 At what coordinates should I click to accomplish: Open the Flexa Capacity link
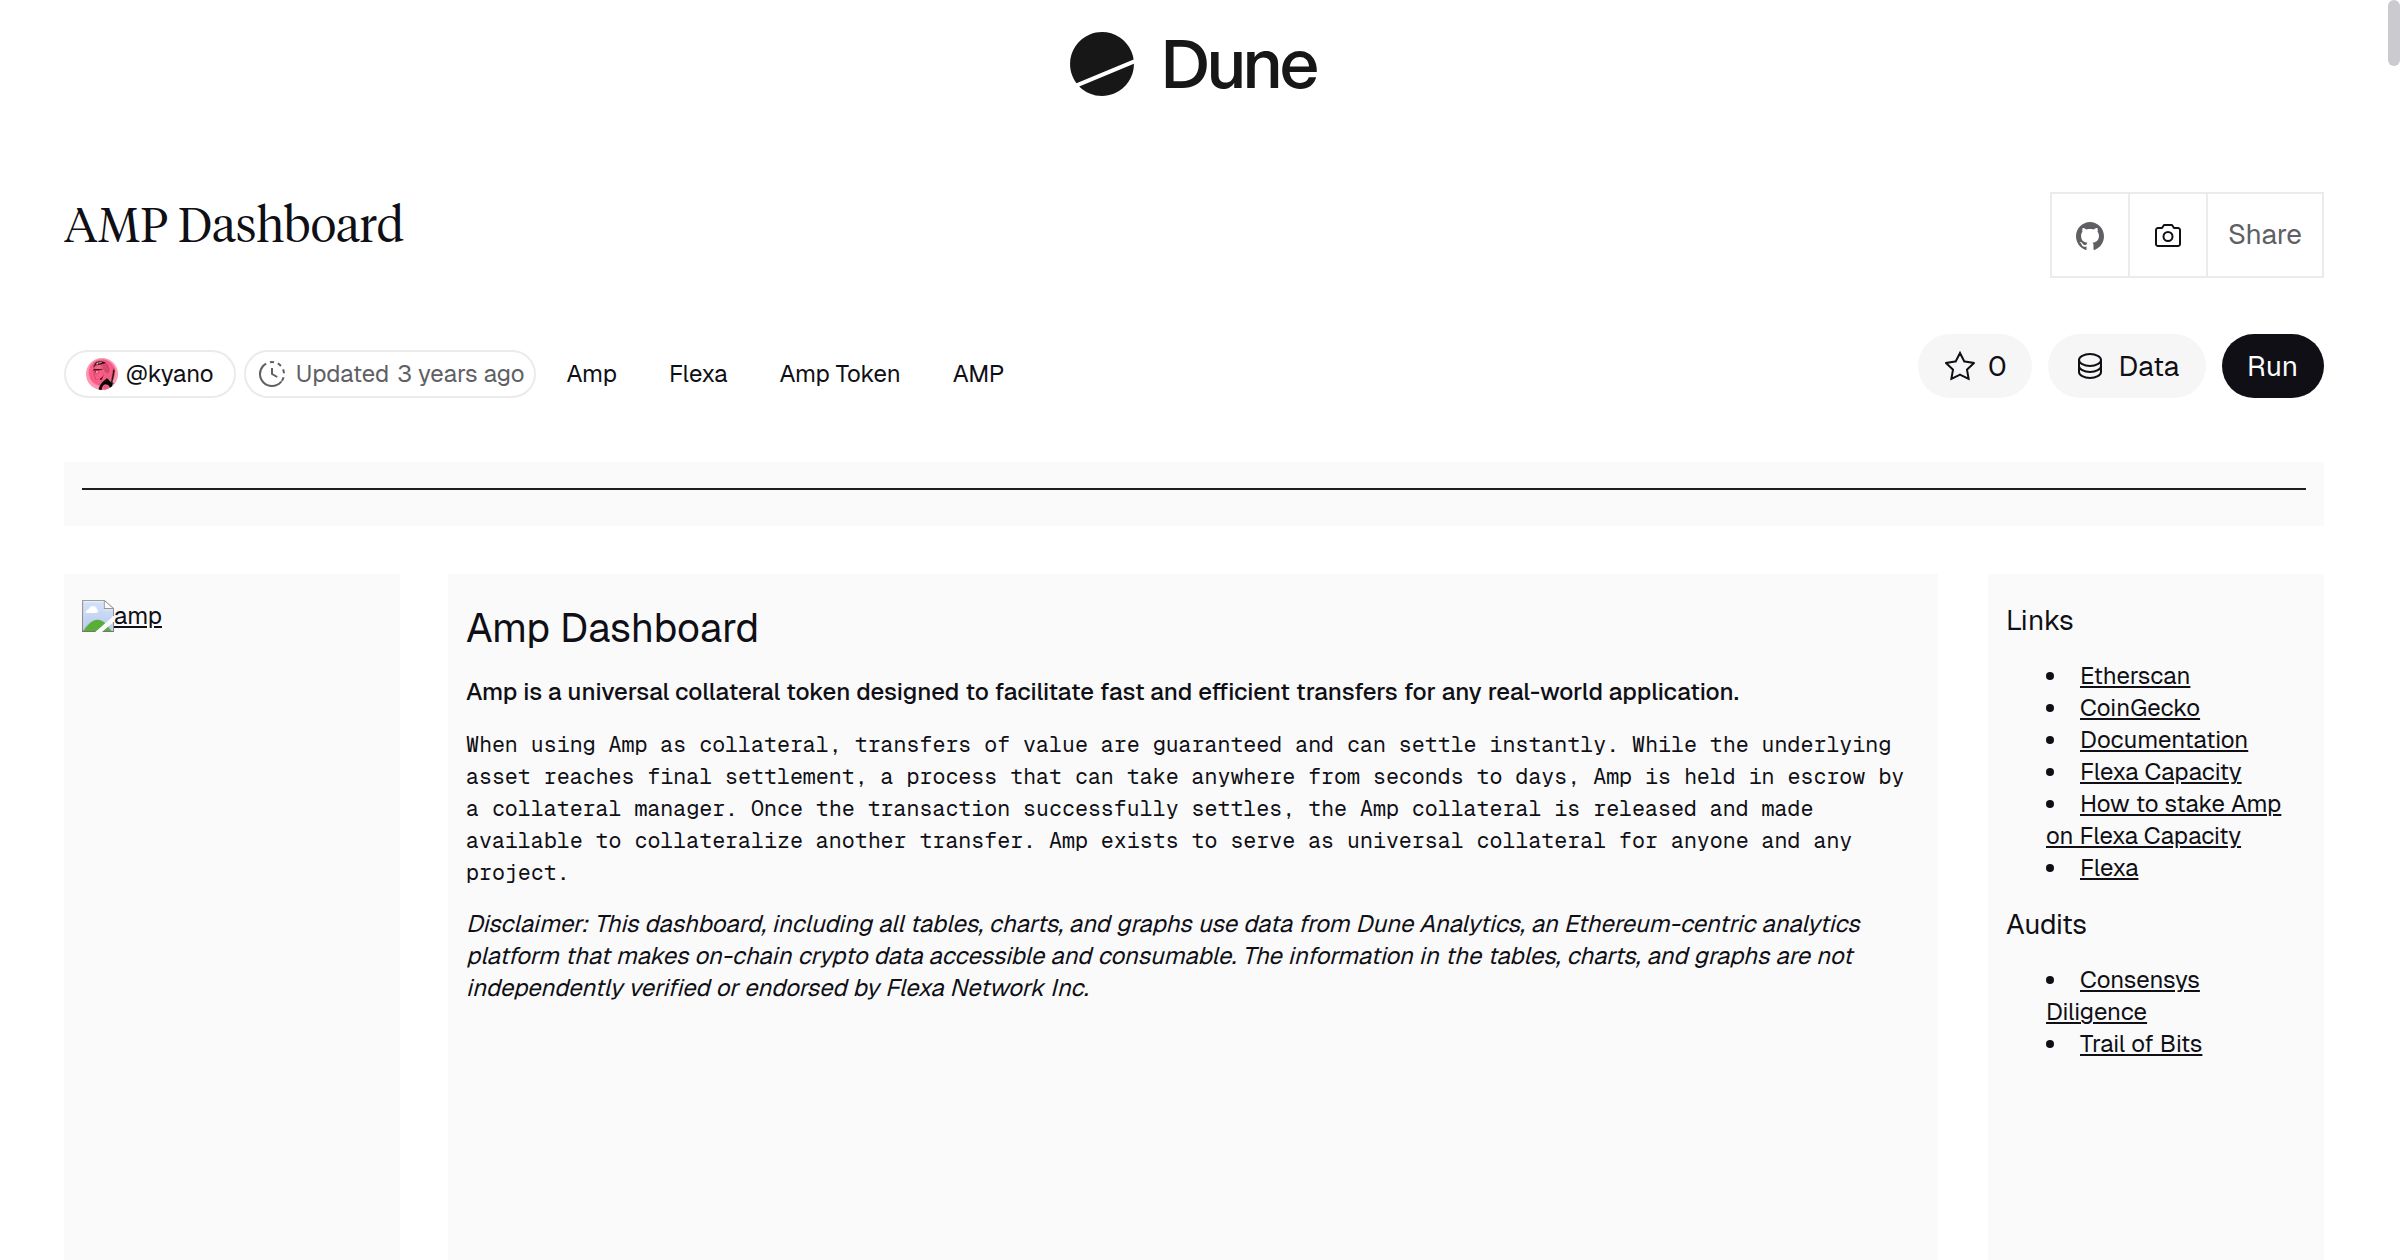pos(2160,772)
